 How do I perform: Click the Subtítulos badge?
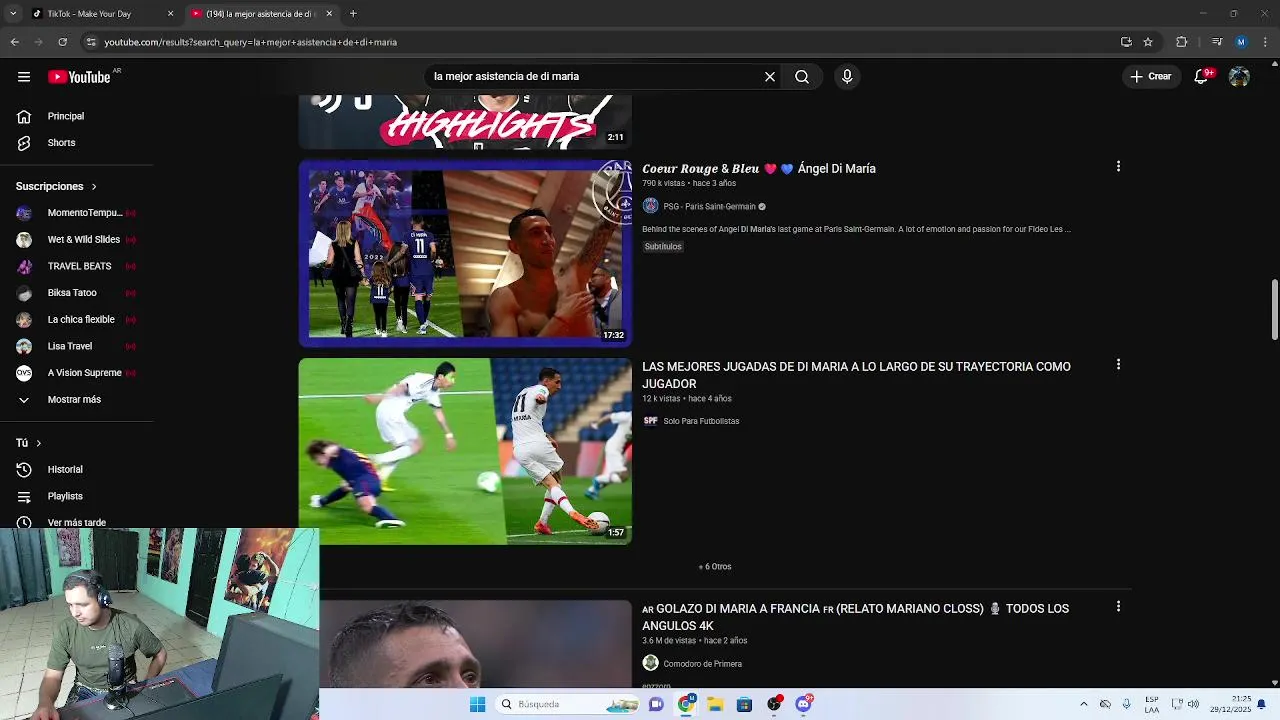click(663, 247)
